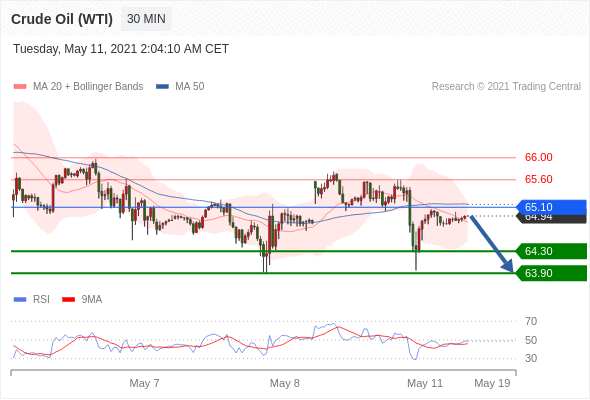Click the 65.10 pivot price tag
The width and height of the screenshot is (590, 400).
coord(551,207)
